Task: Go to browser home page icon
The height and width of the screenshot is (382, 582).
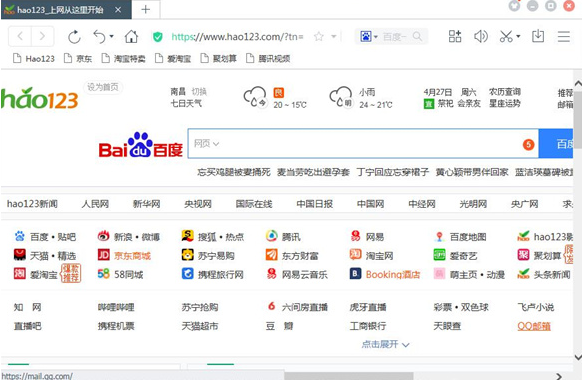Action: [131, 36]
